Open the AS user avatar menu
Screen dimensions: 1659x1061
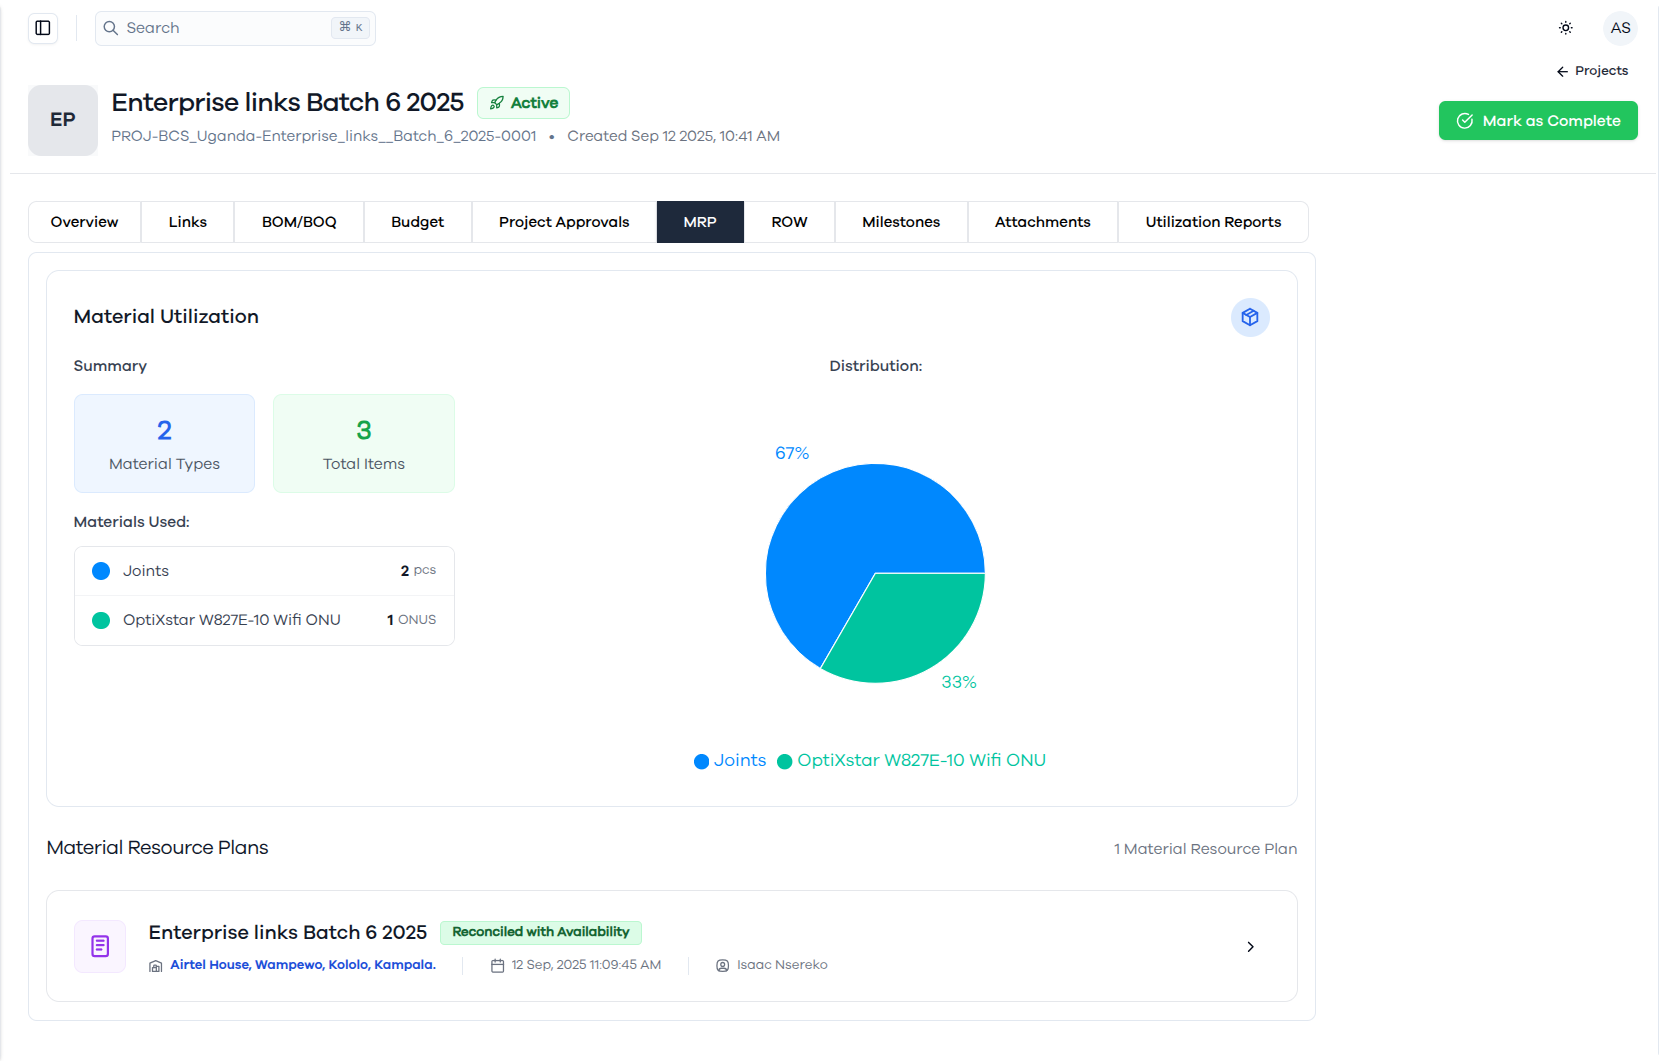click(1620, 28)
